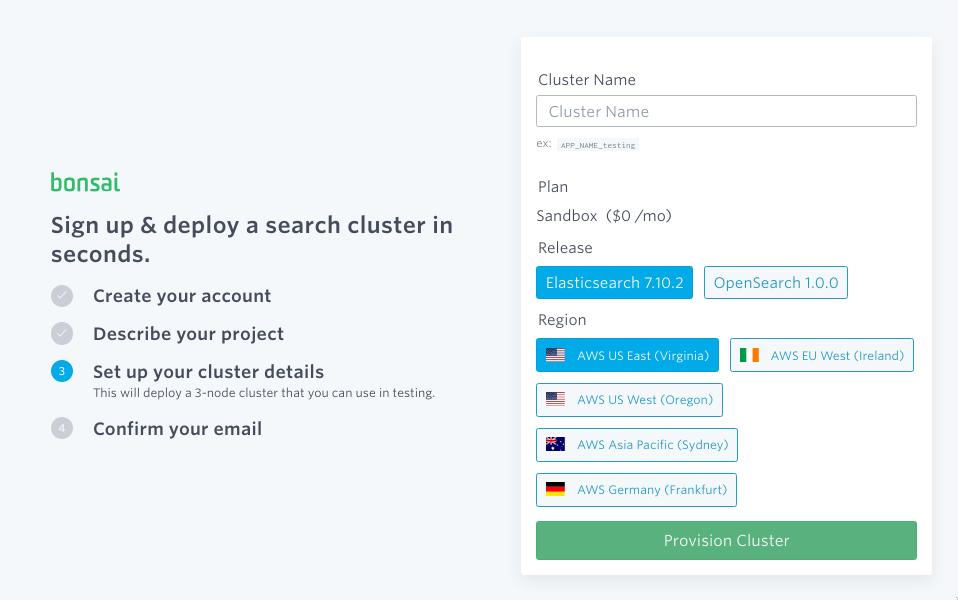
Task: Click the step 4 circle indicator
Action: 62,428
